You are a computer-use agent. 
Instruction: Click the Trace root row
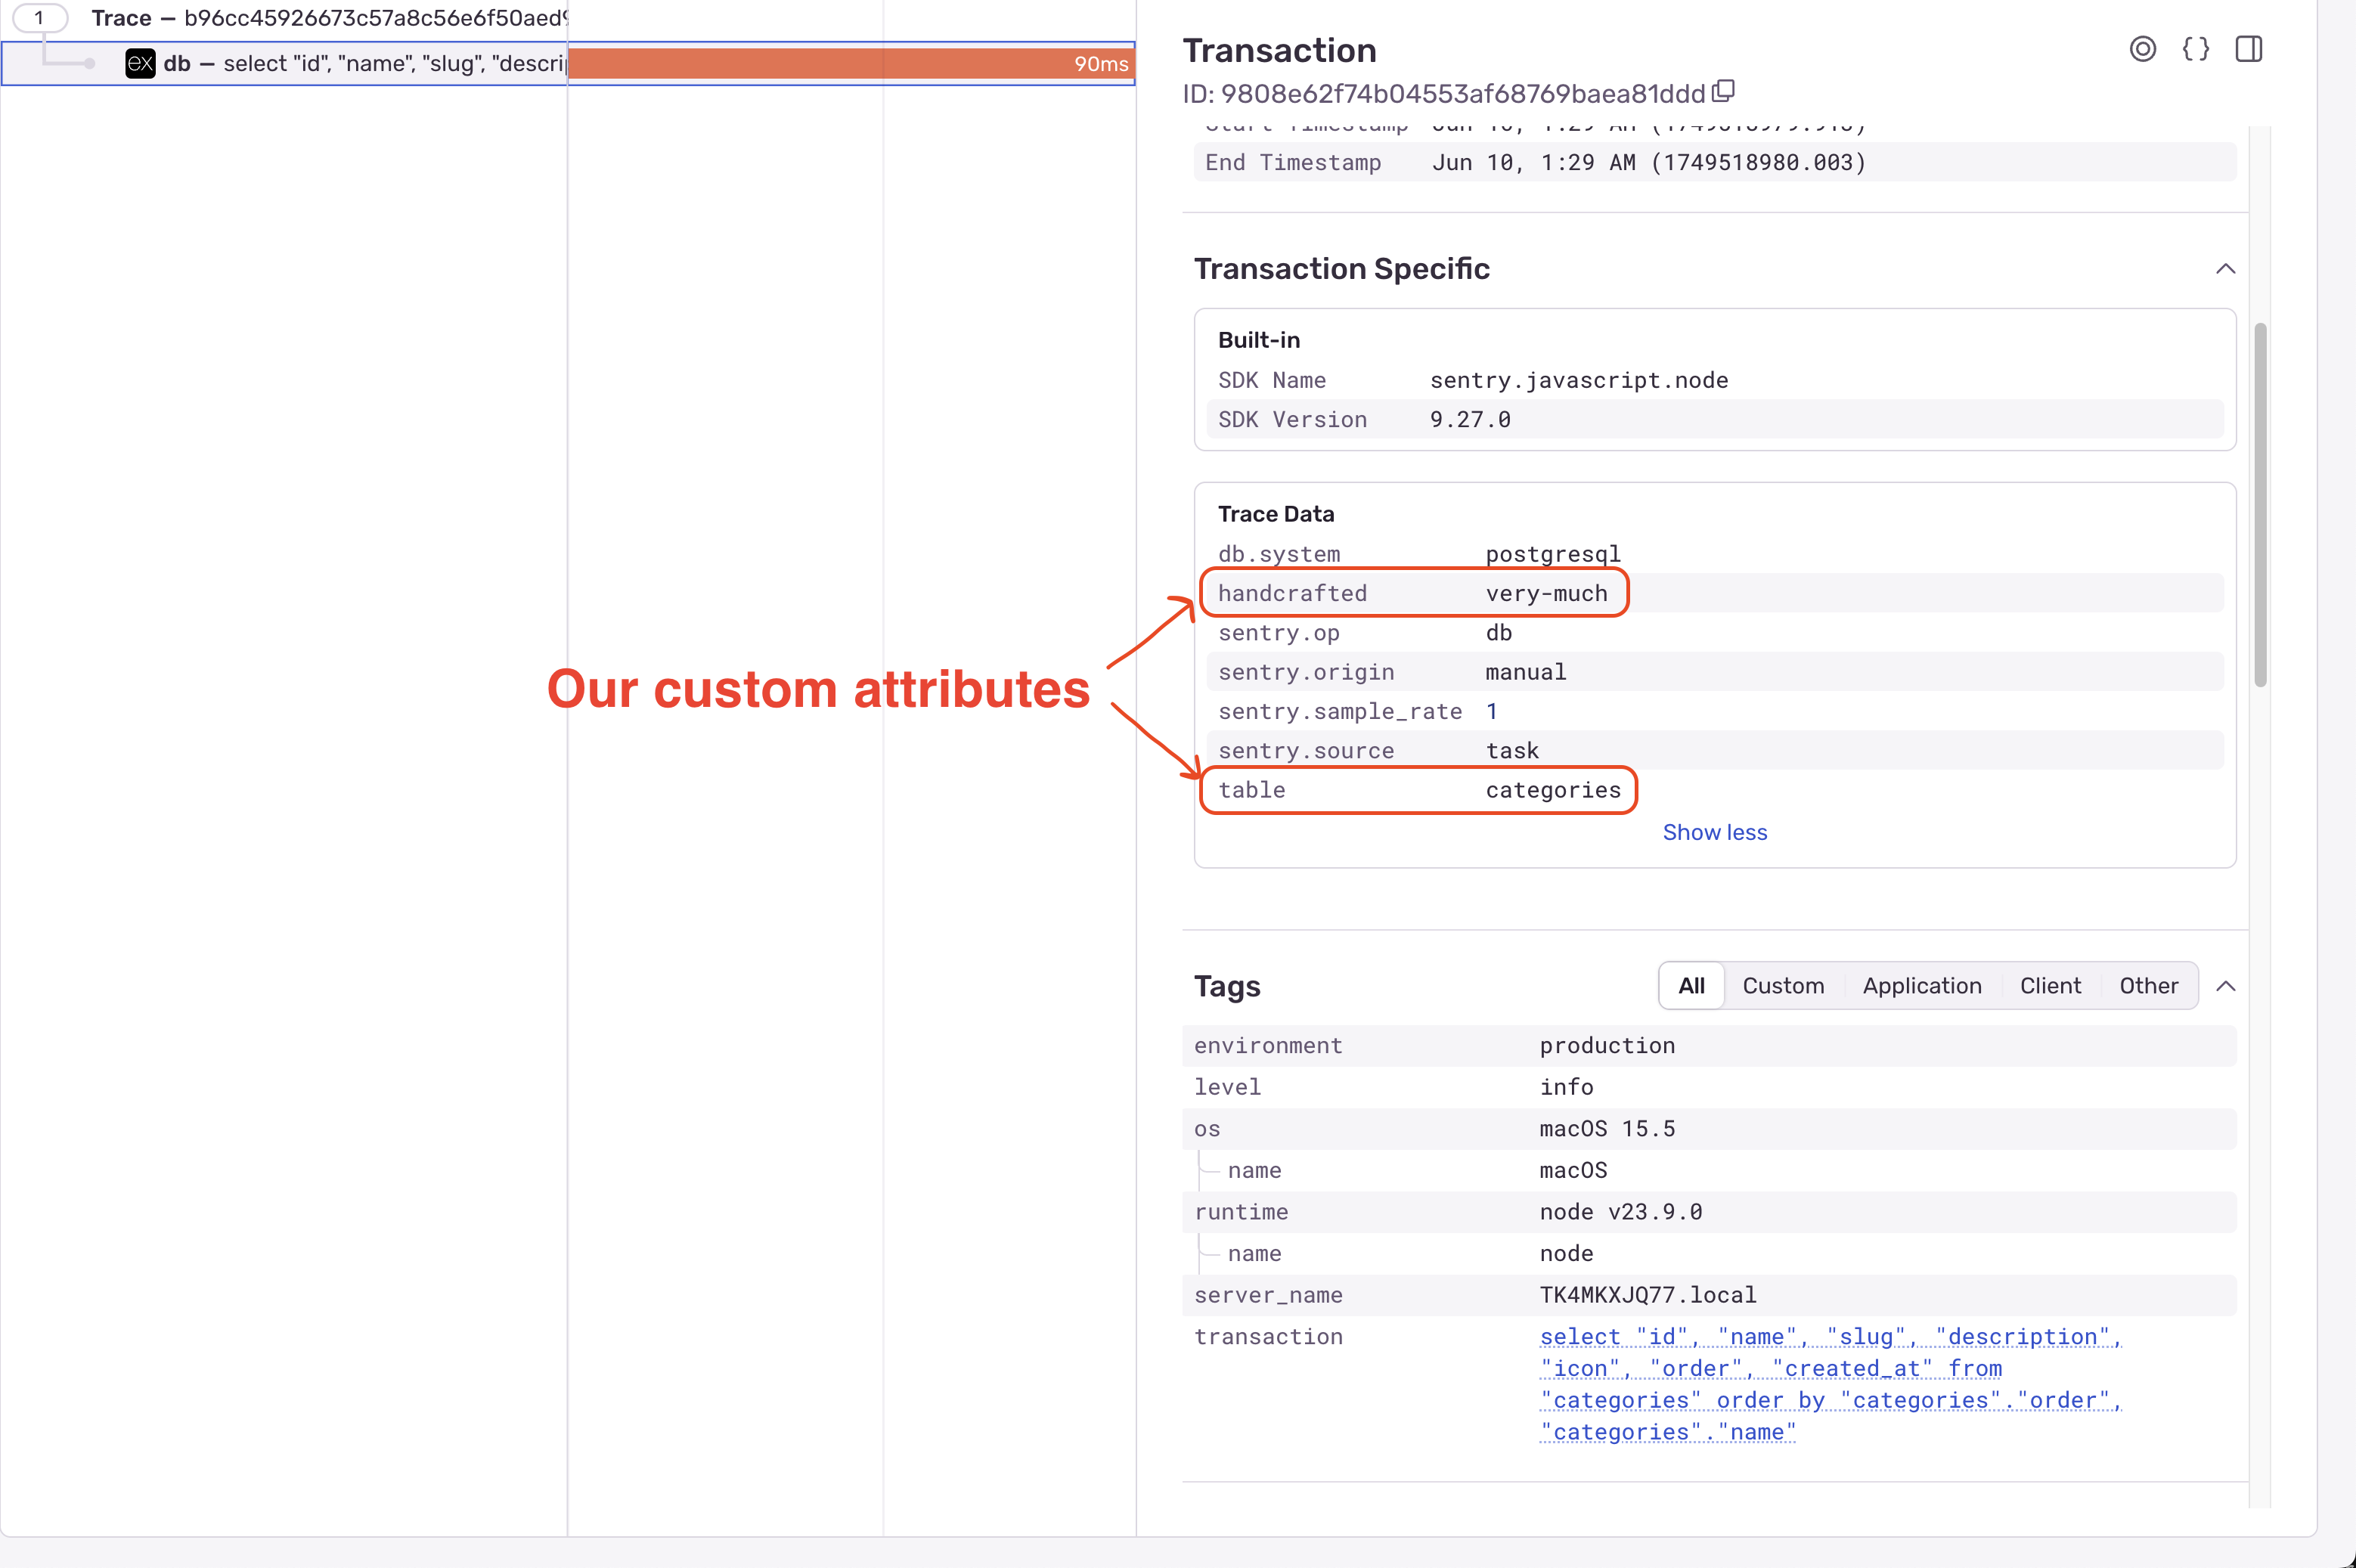coord(328,18)
